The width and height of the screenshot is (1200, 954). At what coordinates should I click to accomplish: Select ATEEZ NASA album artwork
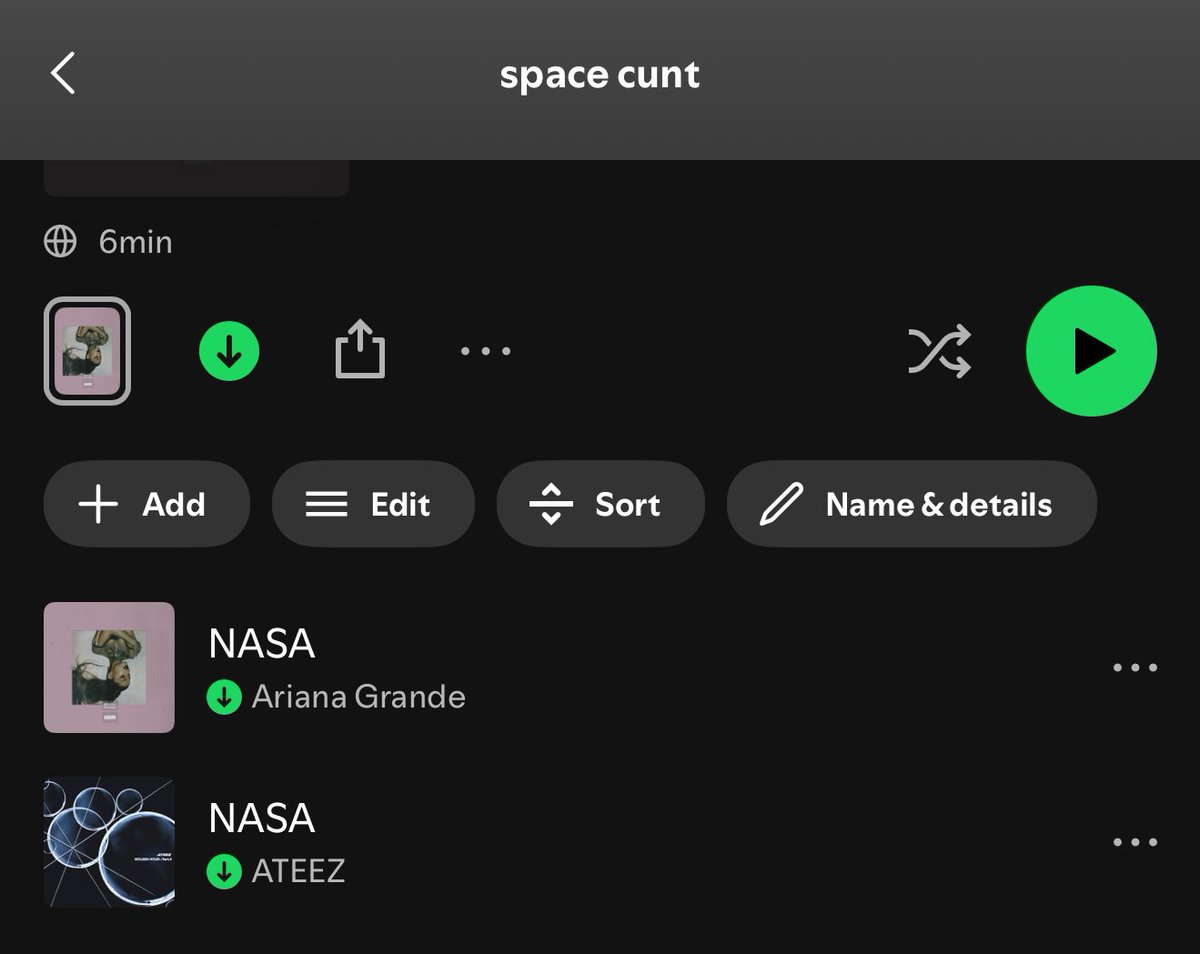[x=109, y=842]
